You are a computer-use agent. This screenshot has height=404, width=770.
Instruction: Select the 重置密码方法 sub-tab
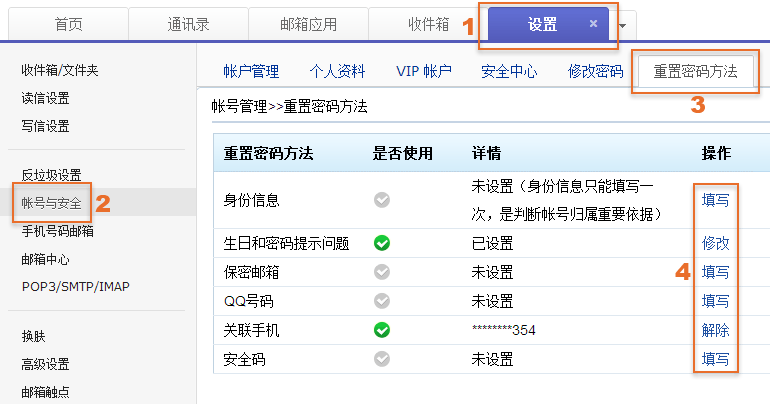(x=695, y=71)
